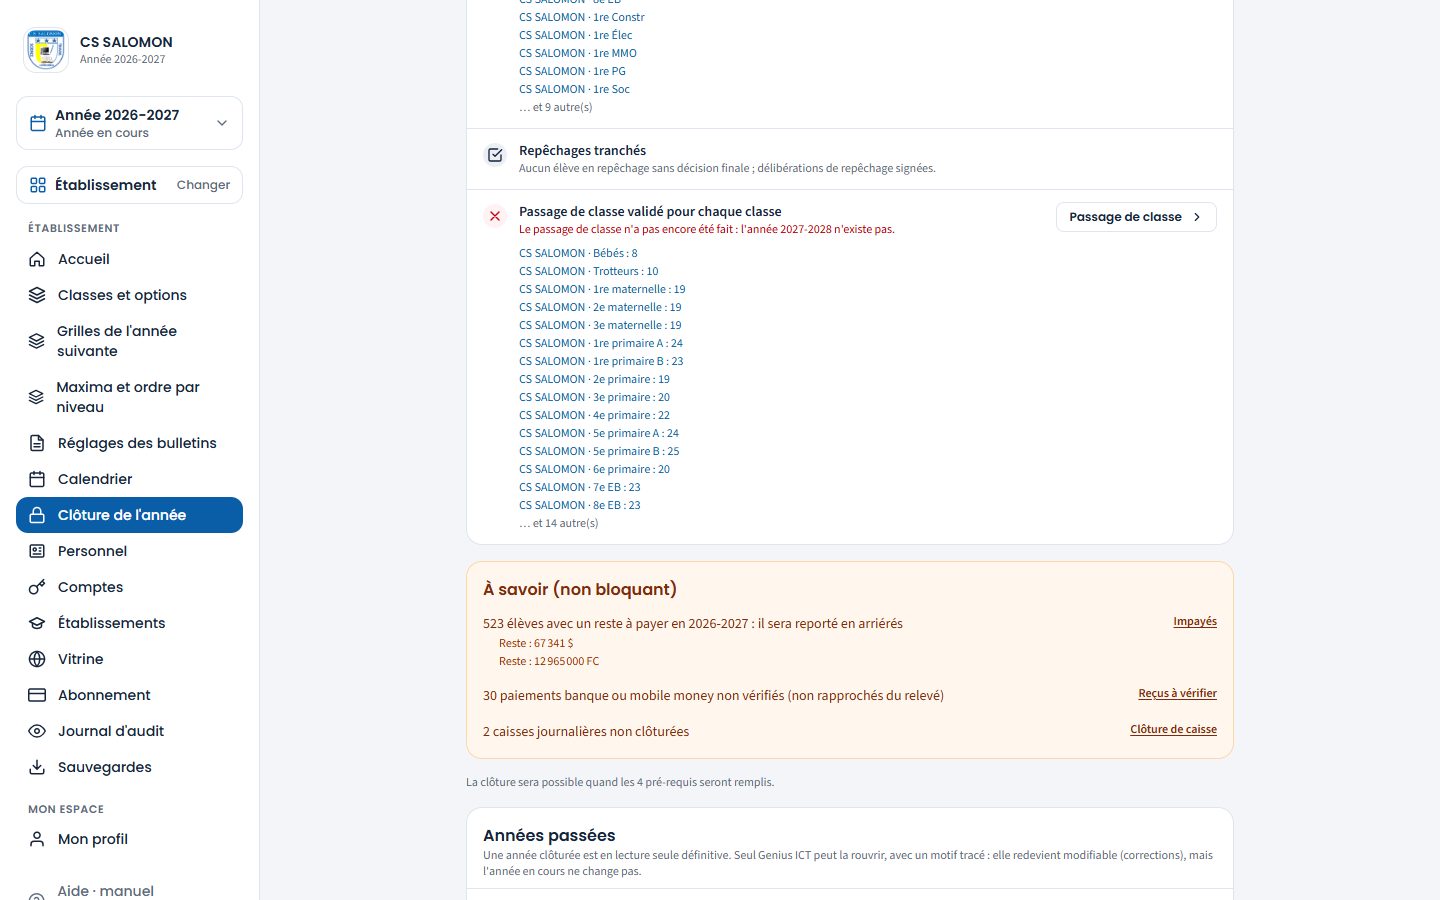The height and width of the screenshot is (900, 1440).
Task: Click the graduation cap icon for Établissements
Action: click(37, 623)
